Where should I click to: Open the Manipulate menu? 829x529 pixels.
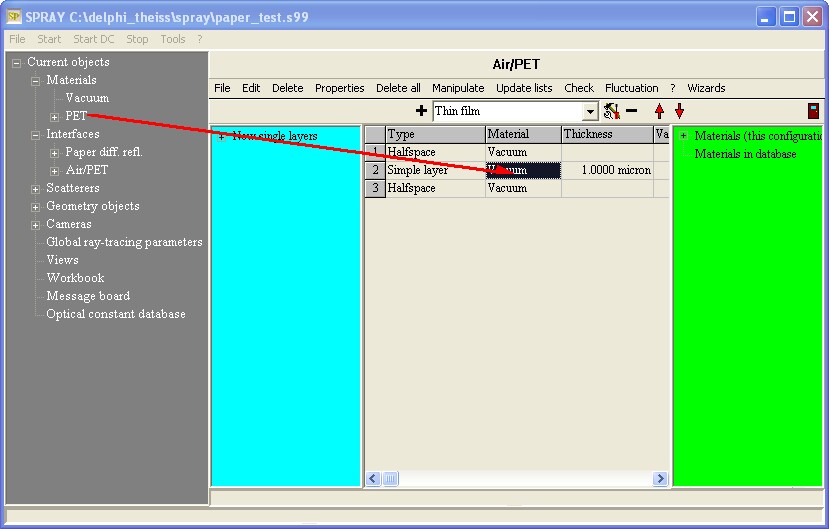click(458, 88)
